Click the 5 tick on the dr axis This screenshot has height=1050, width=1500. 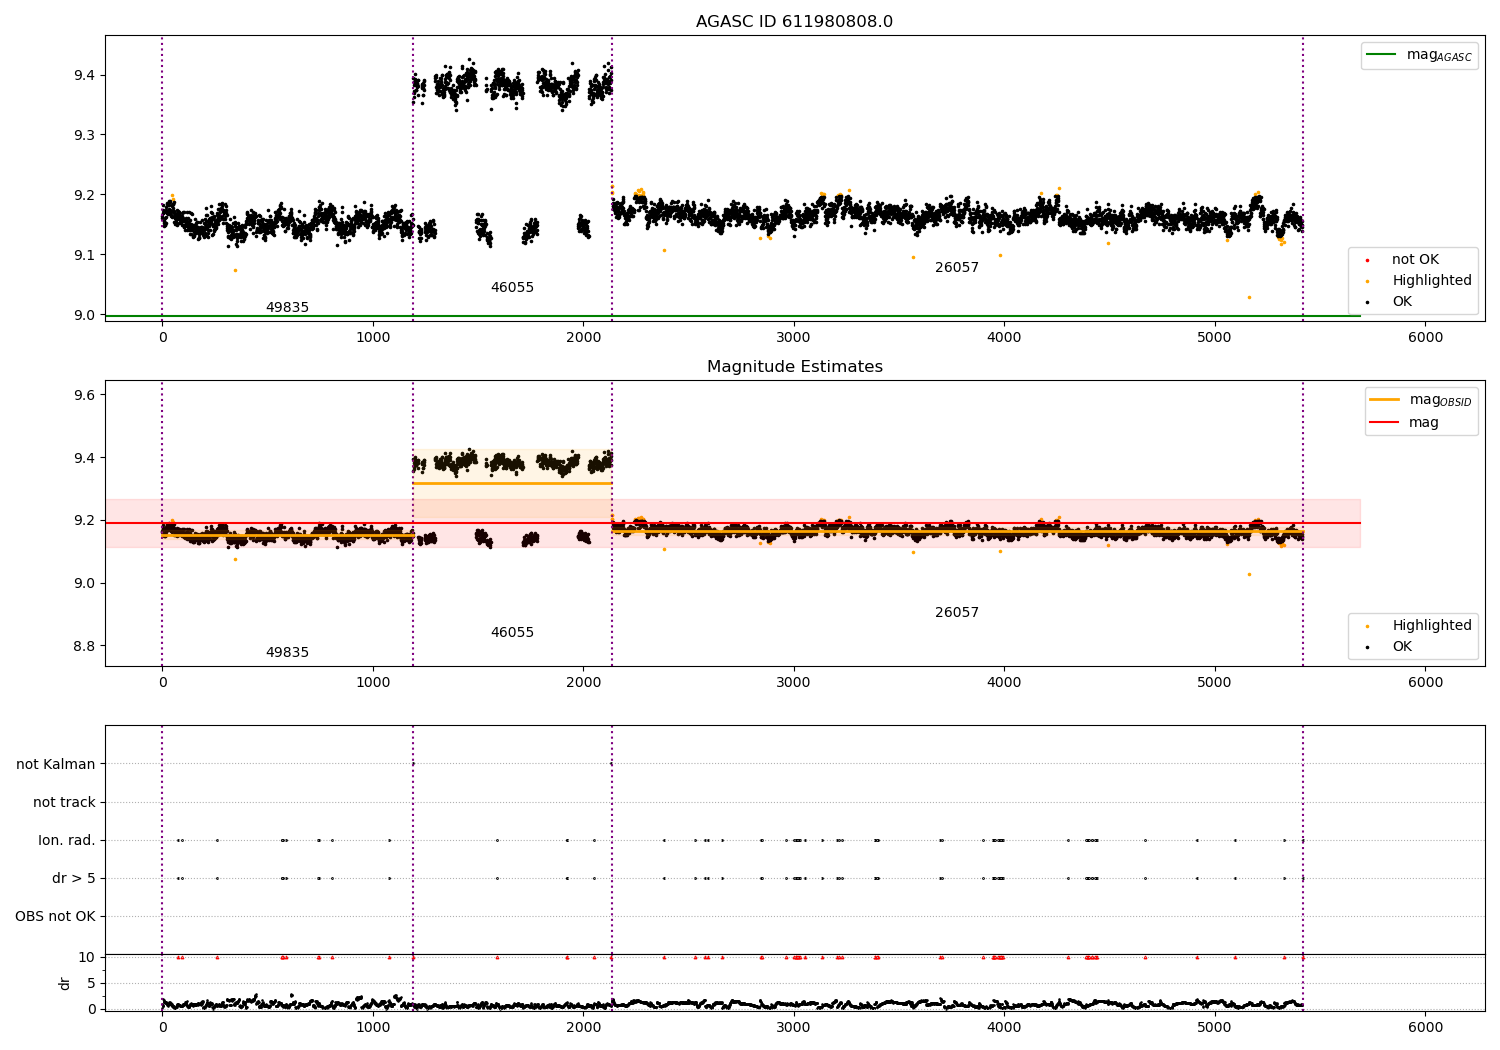(x=92, y=984)
